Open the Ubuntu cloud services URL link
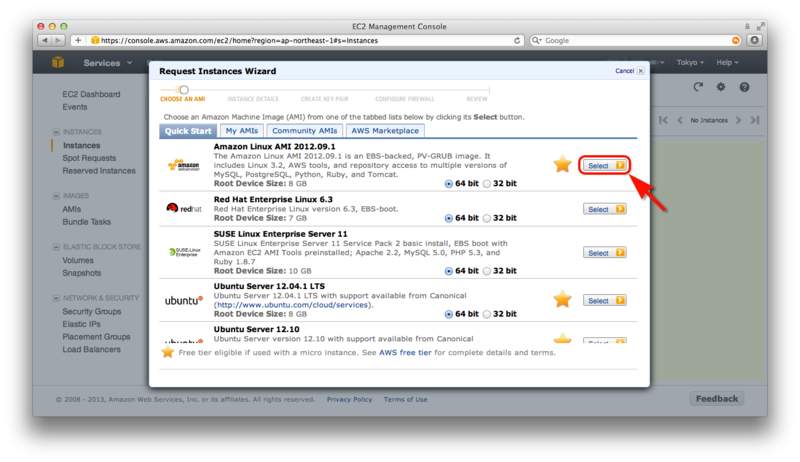Image resolution: width=800 pixels, height=462 pixels. pyautogui.click(x=293, y=305)
